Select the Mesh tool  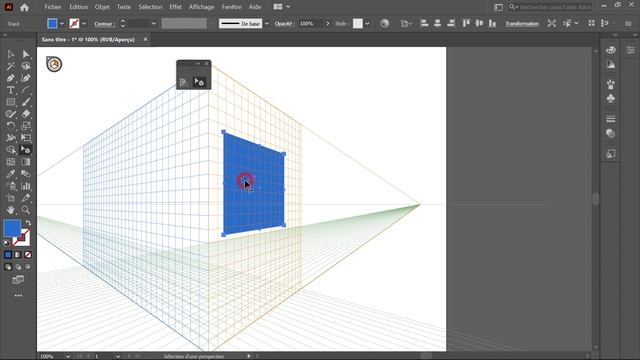coord(11,162)
